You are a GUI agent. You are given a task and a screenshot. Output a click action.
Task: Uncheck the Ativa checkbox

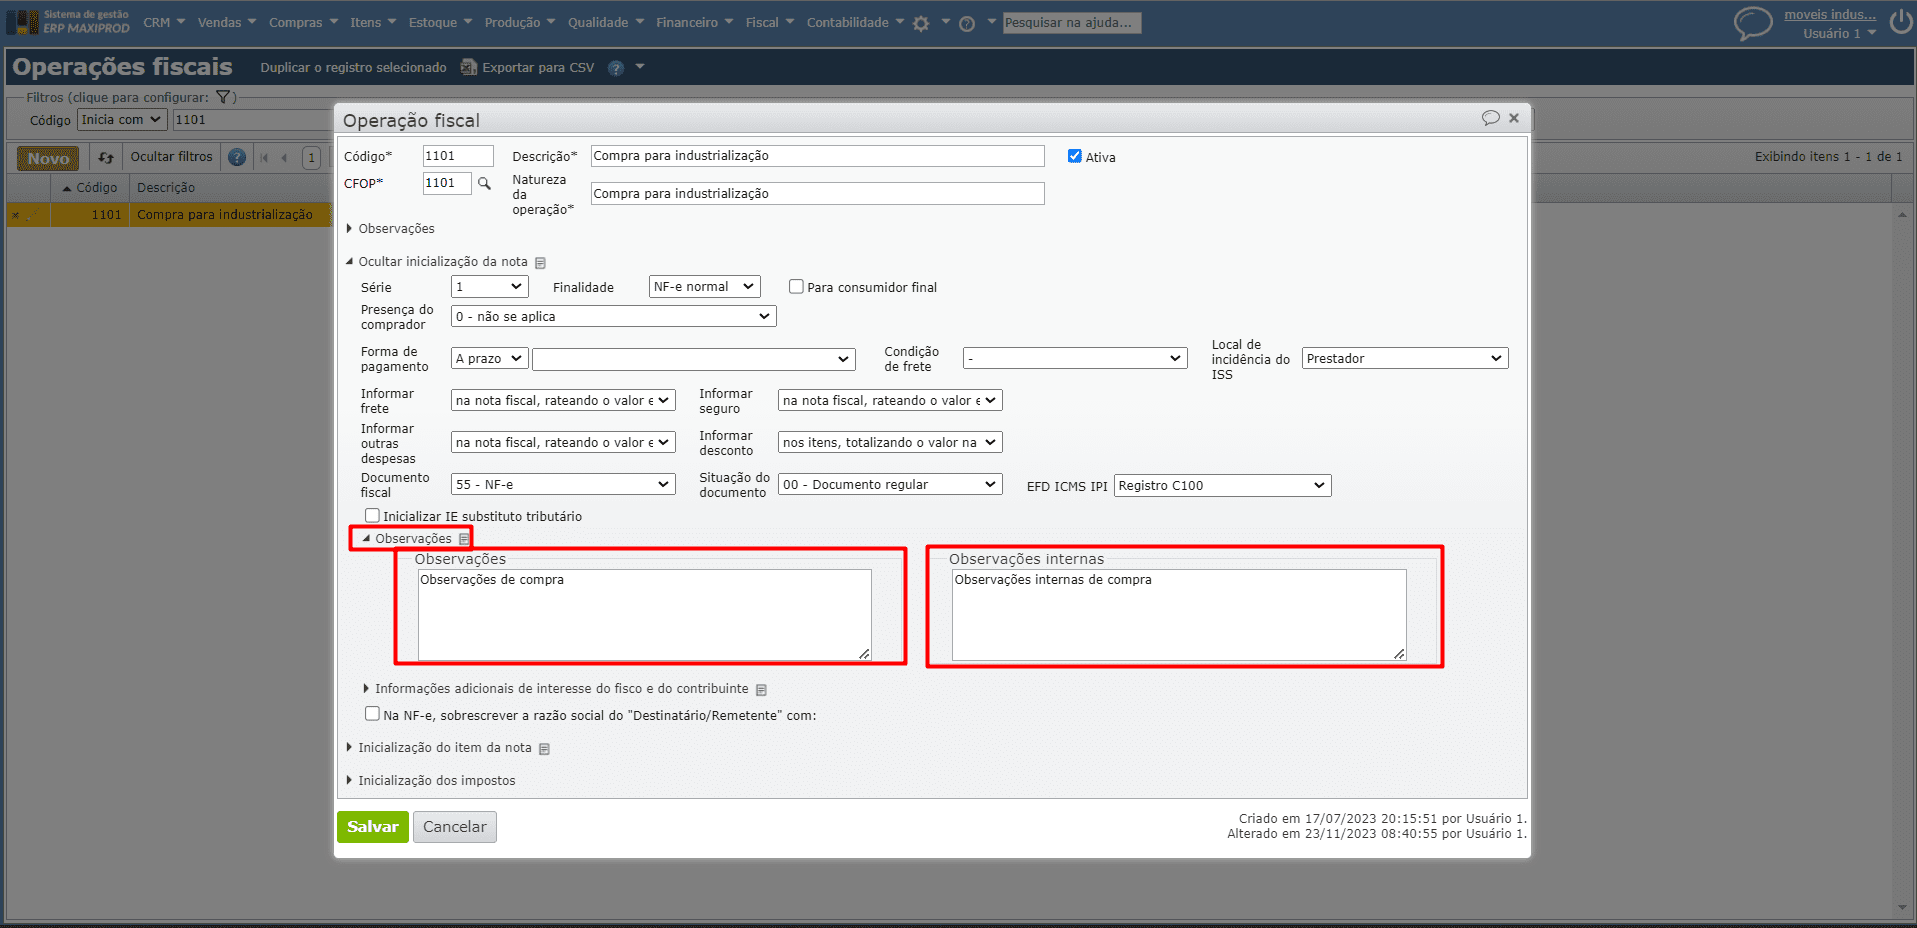1075,156
